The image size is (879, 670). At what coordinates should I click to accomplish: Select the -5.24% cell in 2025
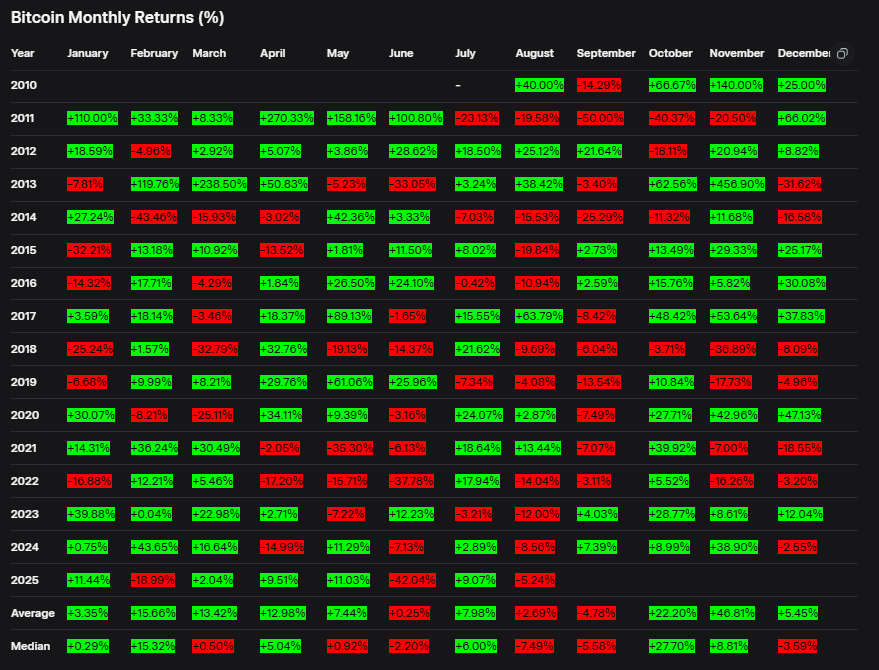pos(535,580)
